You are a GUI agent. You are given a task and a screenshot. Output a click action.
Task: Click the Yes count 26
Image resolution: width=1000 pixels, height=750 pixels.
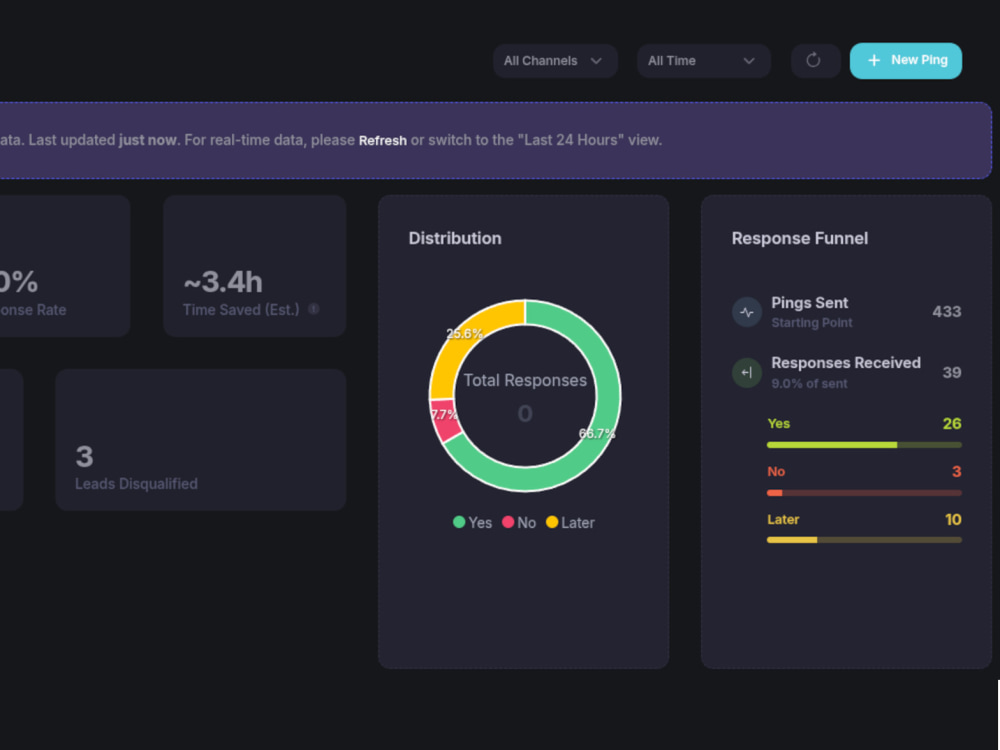coord(952,423)
